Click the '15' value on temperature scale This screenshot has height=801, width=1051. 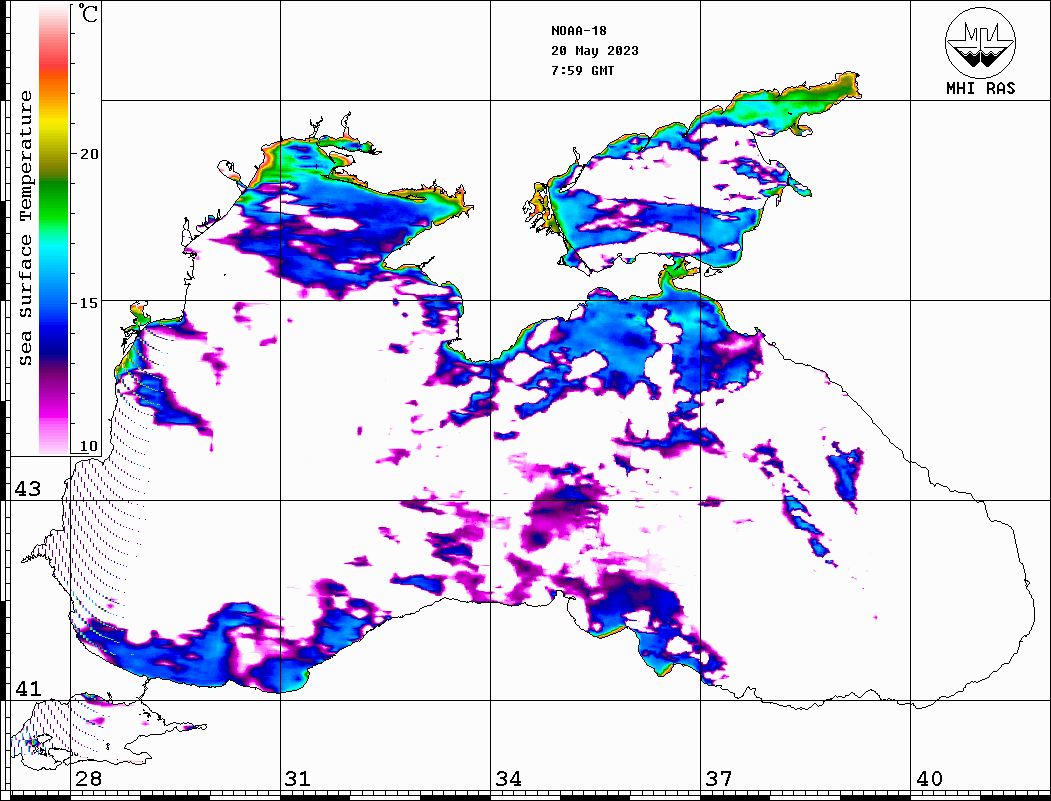pyautogui.click(x=89, y=303)
